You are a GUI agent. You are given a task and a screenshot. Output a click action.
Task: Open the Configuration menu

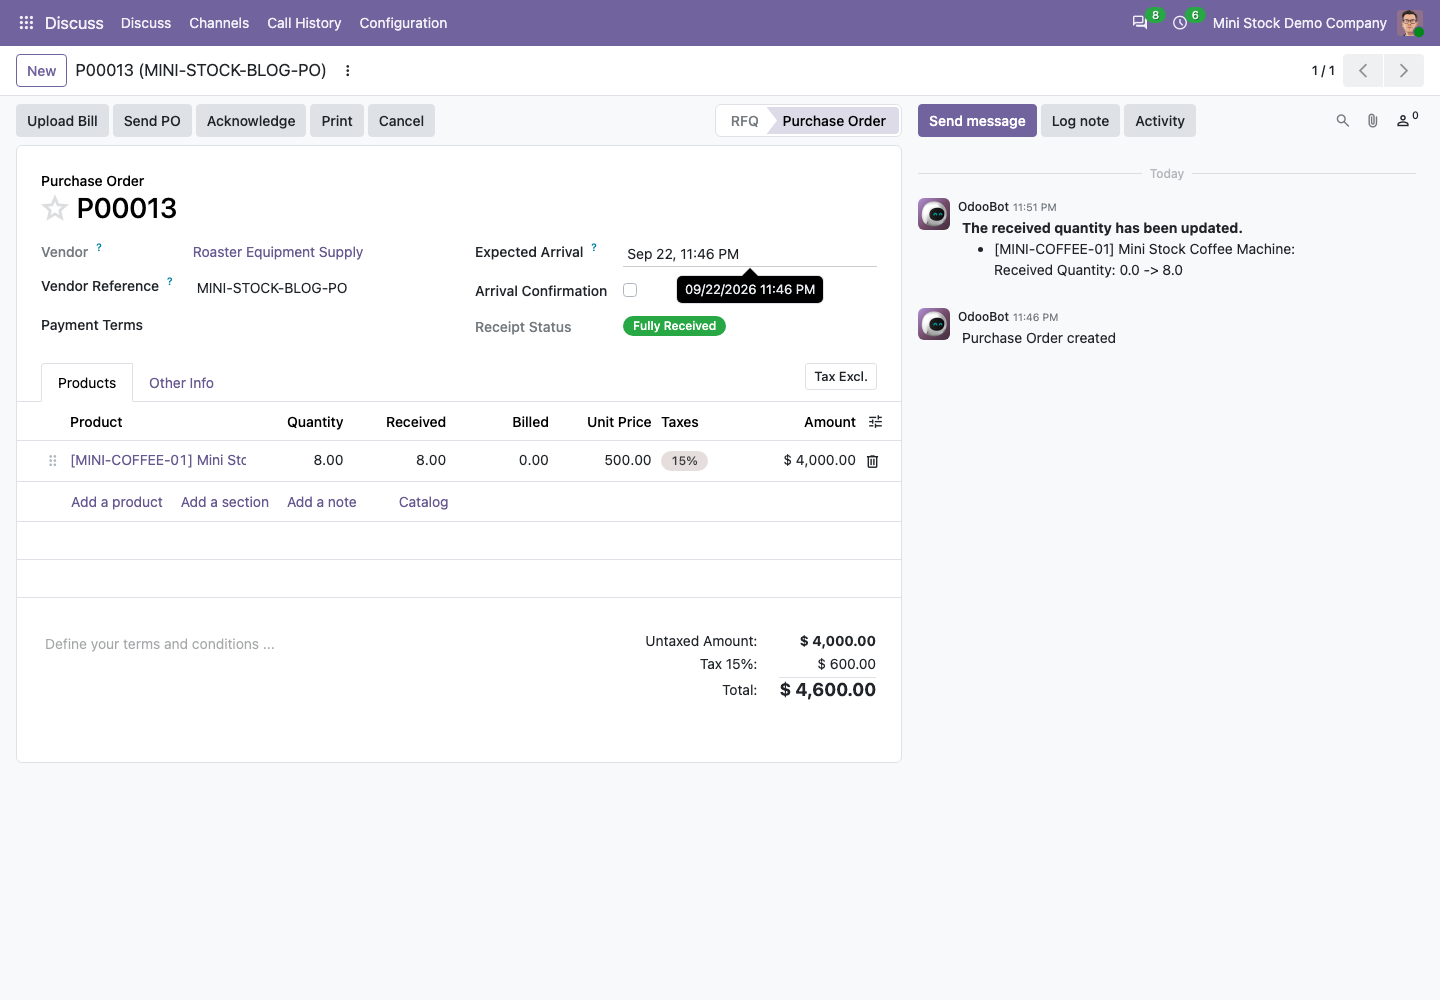coord(403,23)
